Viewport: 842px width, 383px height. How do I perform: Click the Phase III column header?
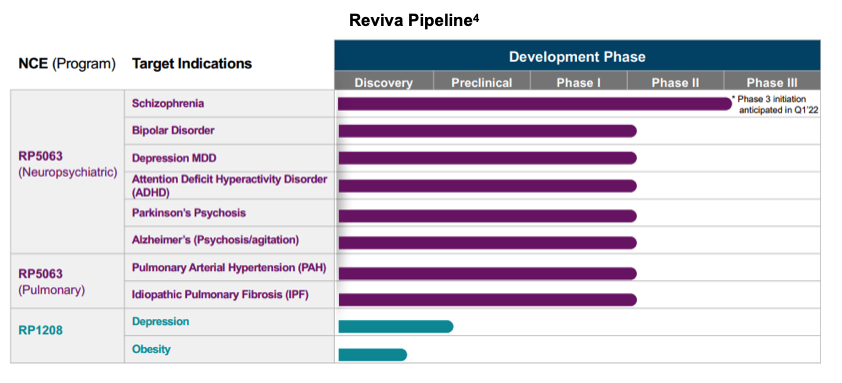772,82
